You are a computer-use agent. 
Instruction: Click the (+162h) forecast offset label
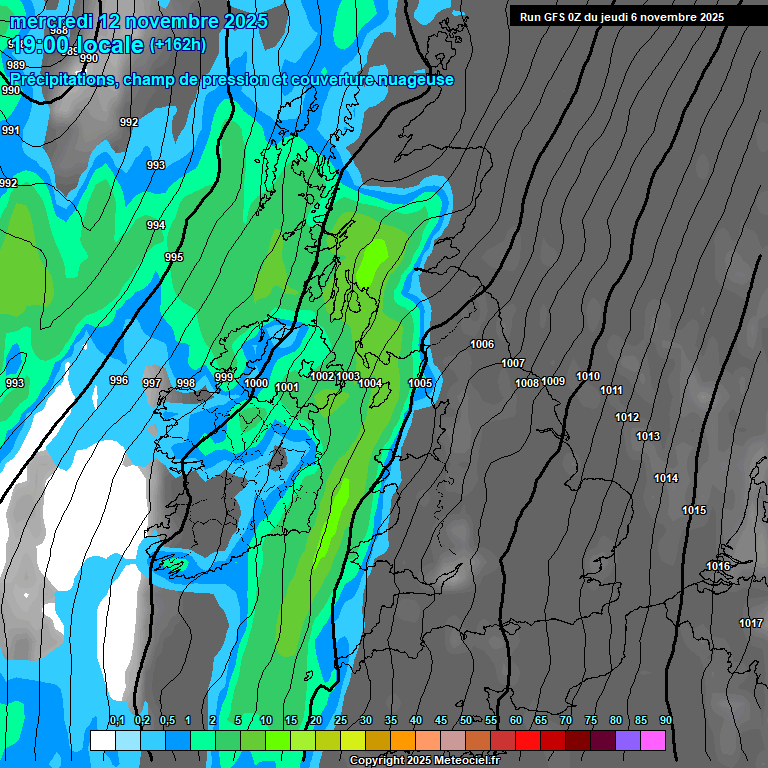point(177,45)
